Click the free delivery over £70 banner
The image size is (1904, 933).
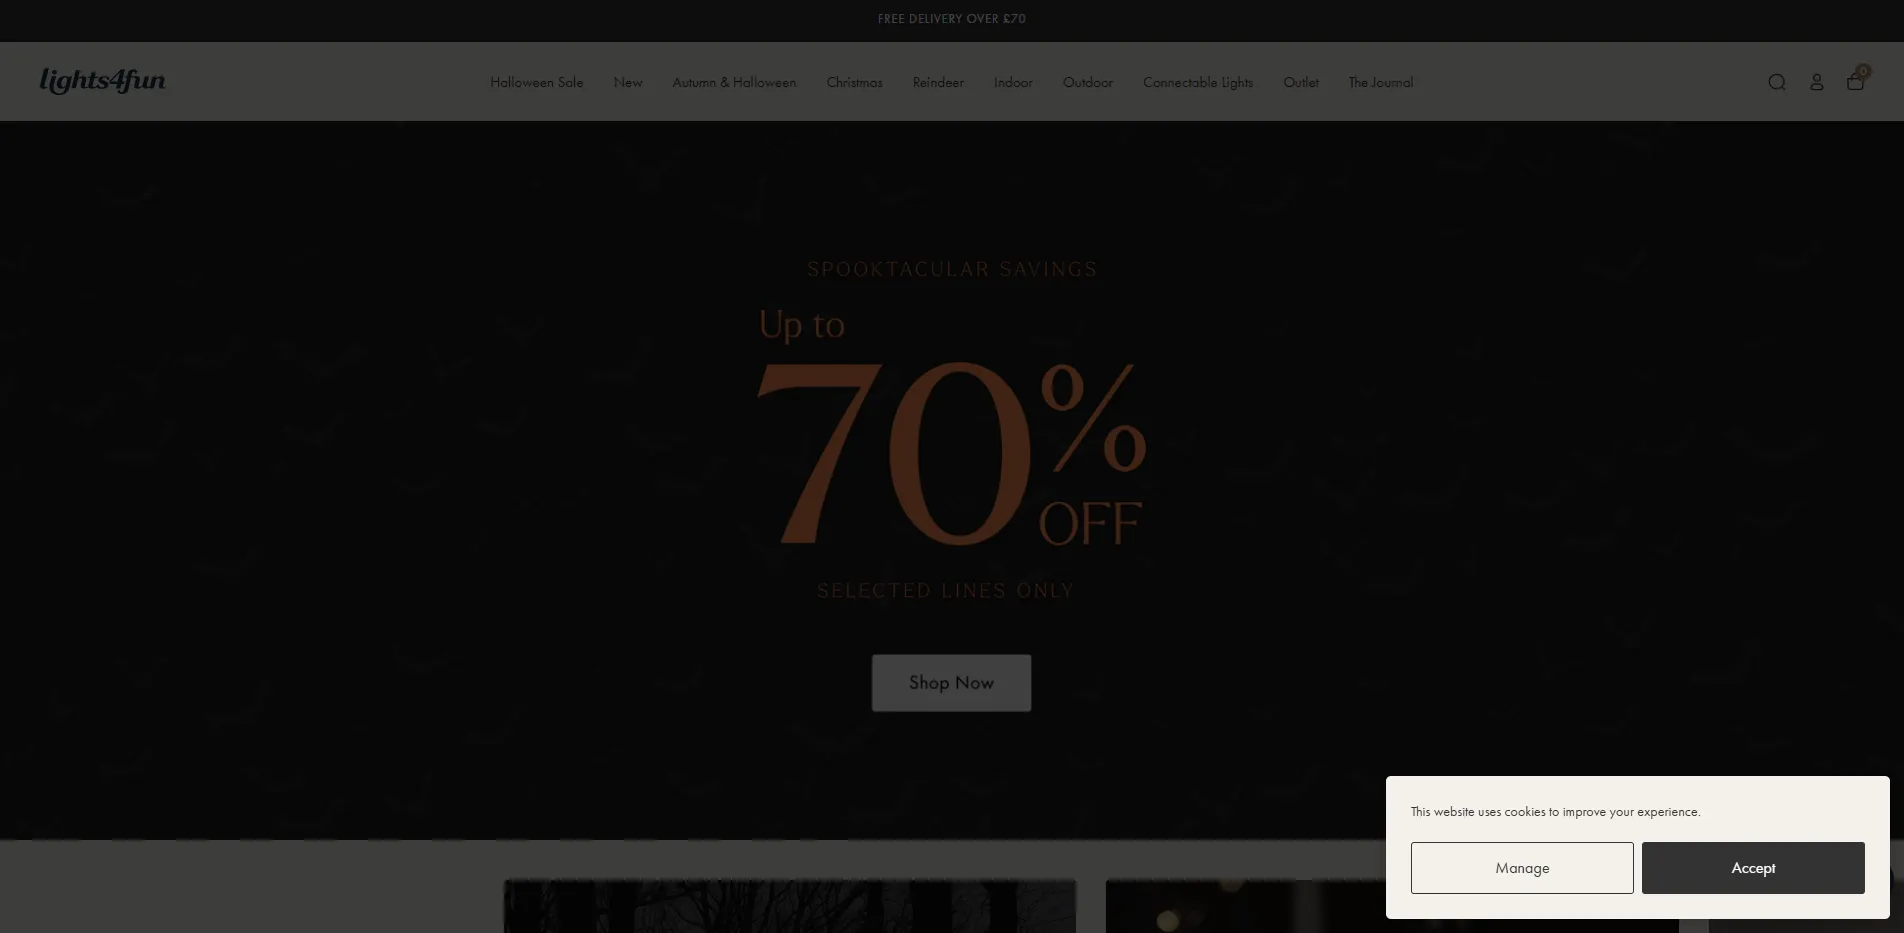pos(951,19)
